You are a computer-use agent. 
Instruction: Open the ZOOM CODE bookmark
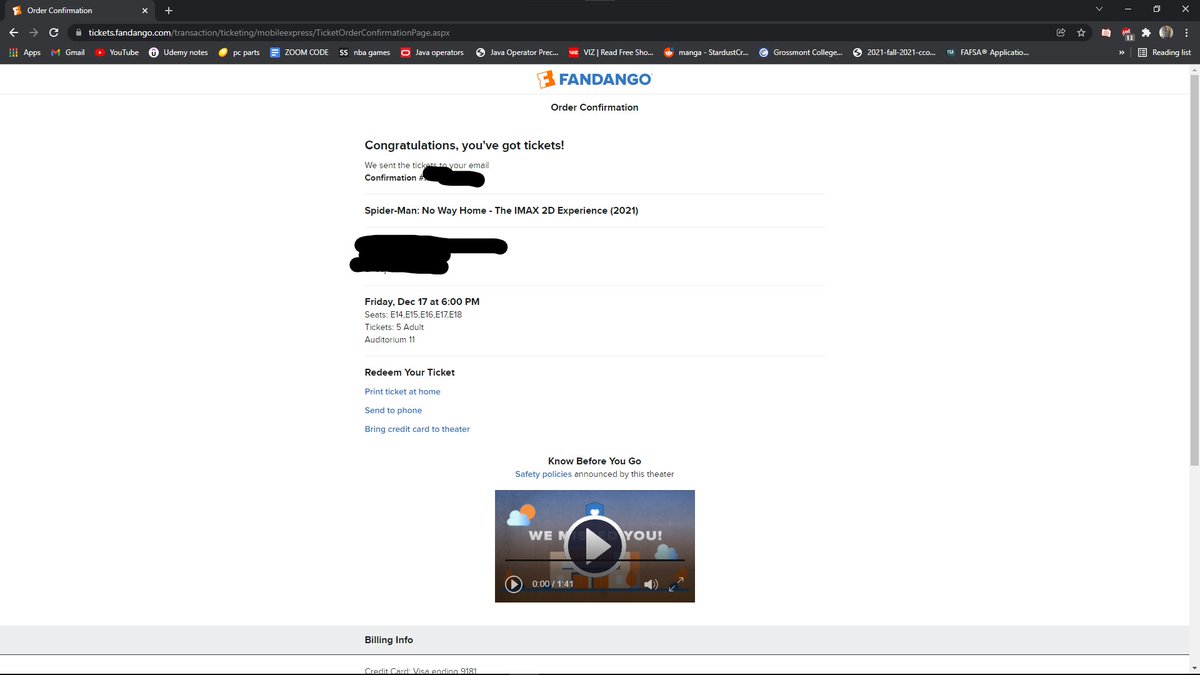(299, 52)
